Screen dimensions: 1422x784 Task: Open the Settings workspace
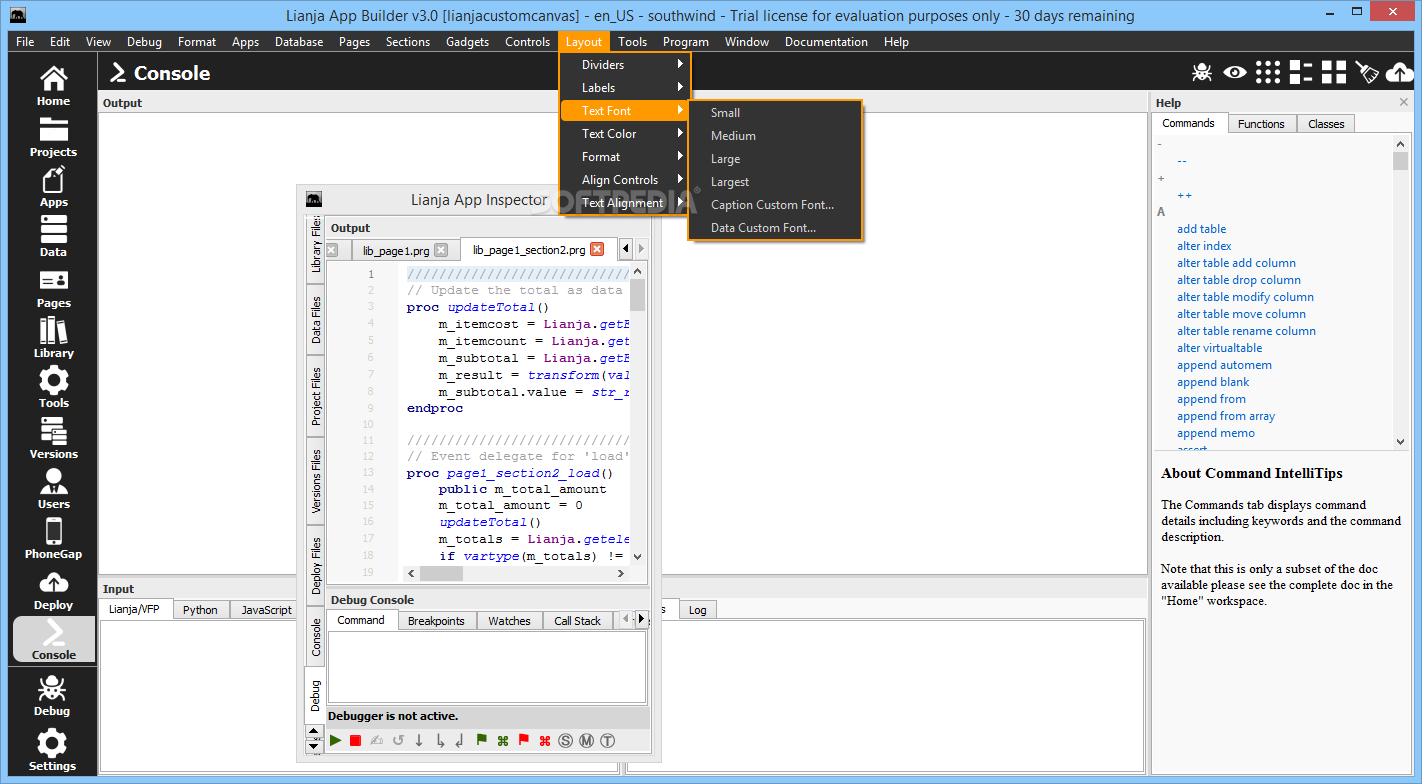tap(53, 750)
